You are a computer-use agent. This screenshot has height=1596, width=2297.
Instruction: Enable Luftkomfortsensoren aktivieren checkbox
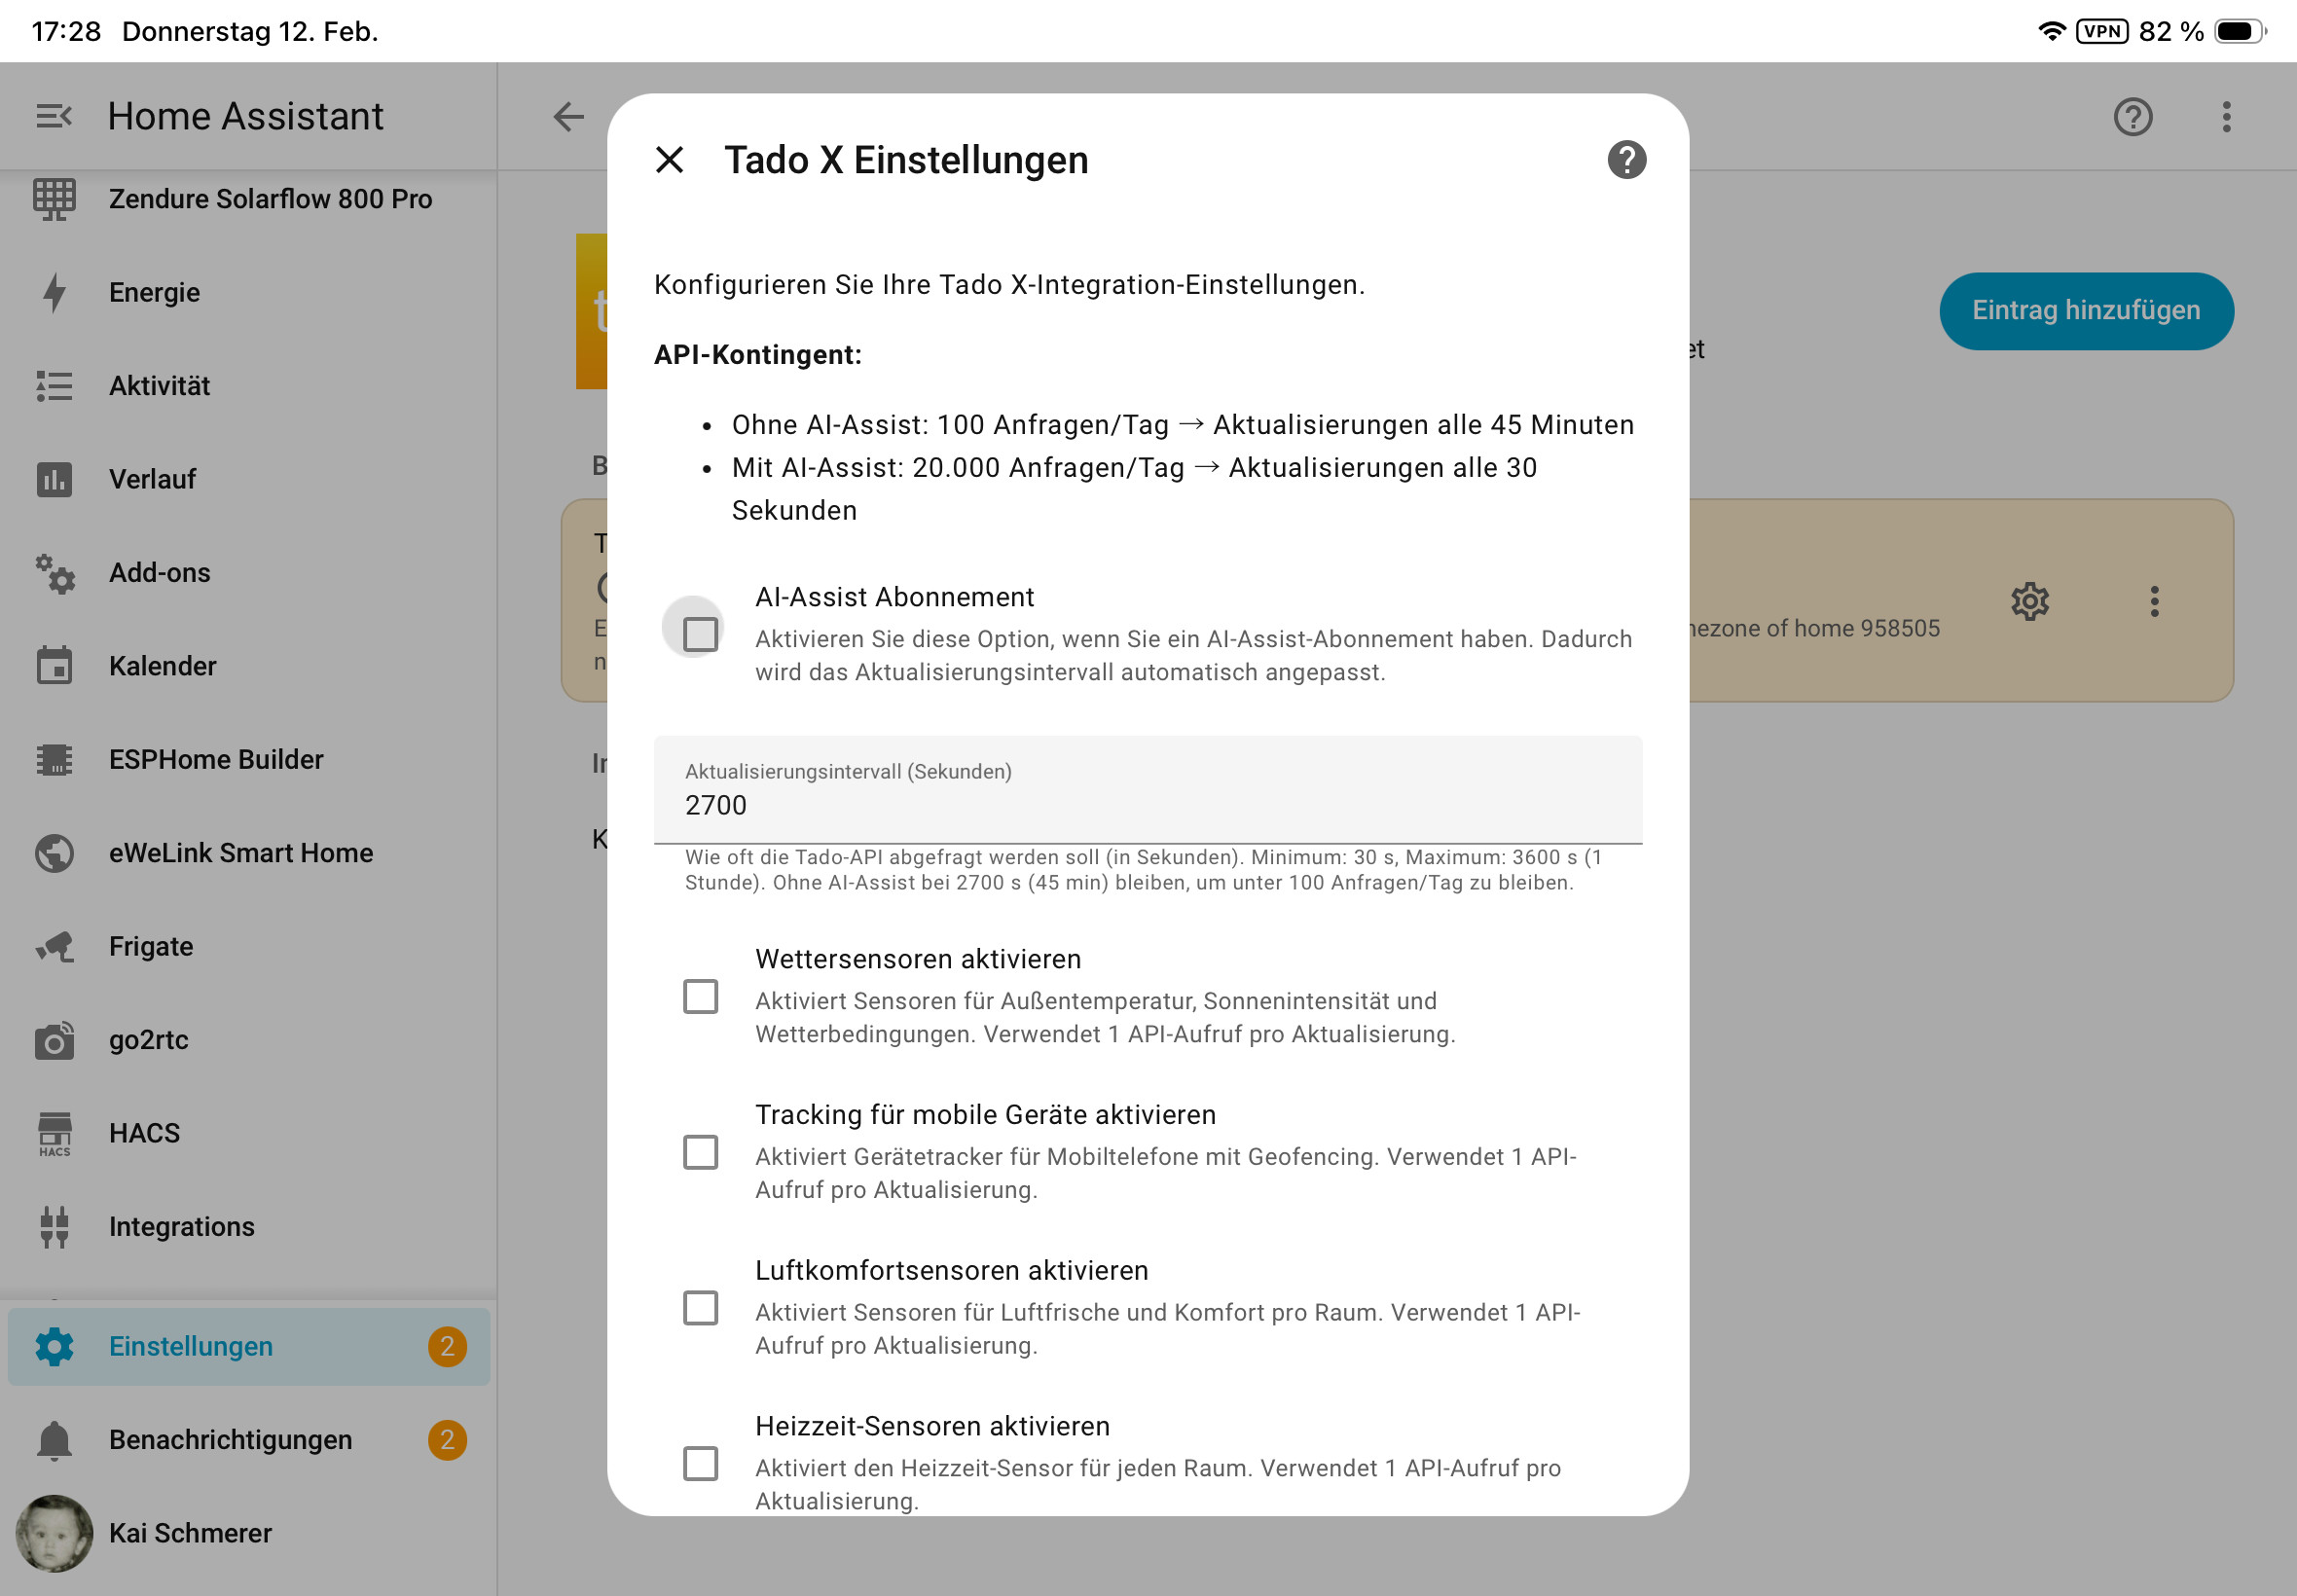(x=700, y=1308)
